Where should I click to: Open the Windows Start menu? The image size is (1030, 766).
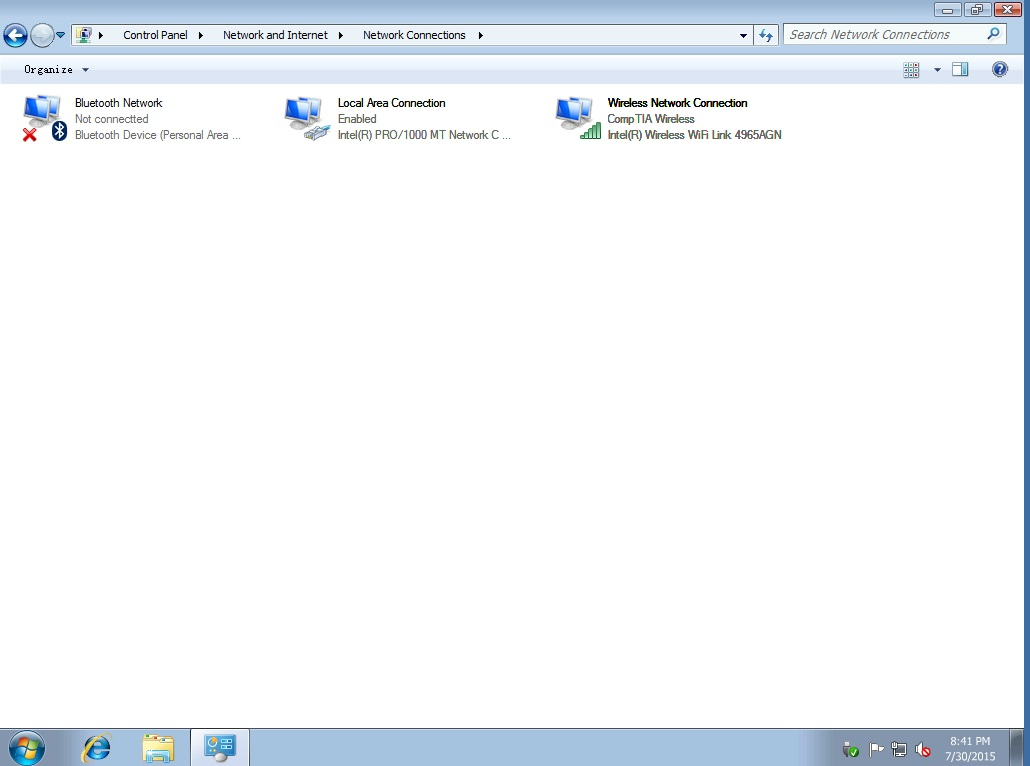tap(26, 747)
